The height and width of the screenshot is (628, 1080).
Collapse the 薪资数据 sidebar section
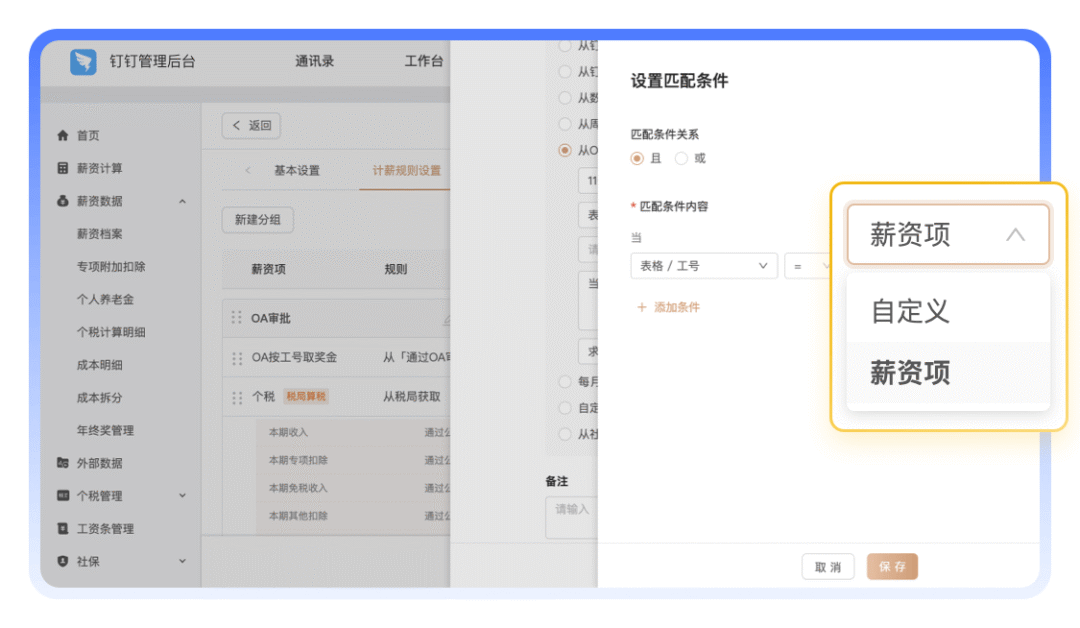click(182, 201)
